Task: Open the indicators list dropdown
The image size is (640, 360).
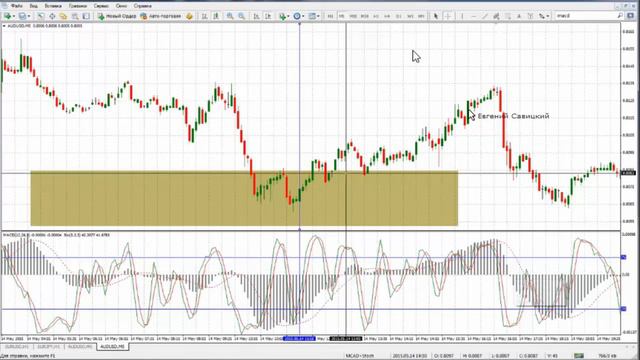Action: (284, 16)
